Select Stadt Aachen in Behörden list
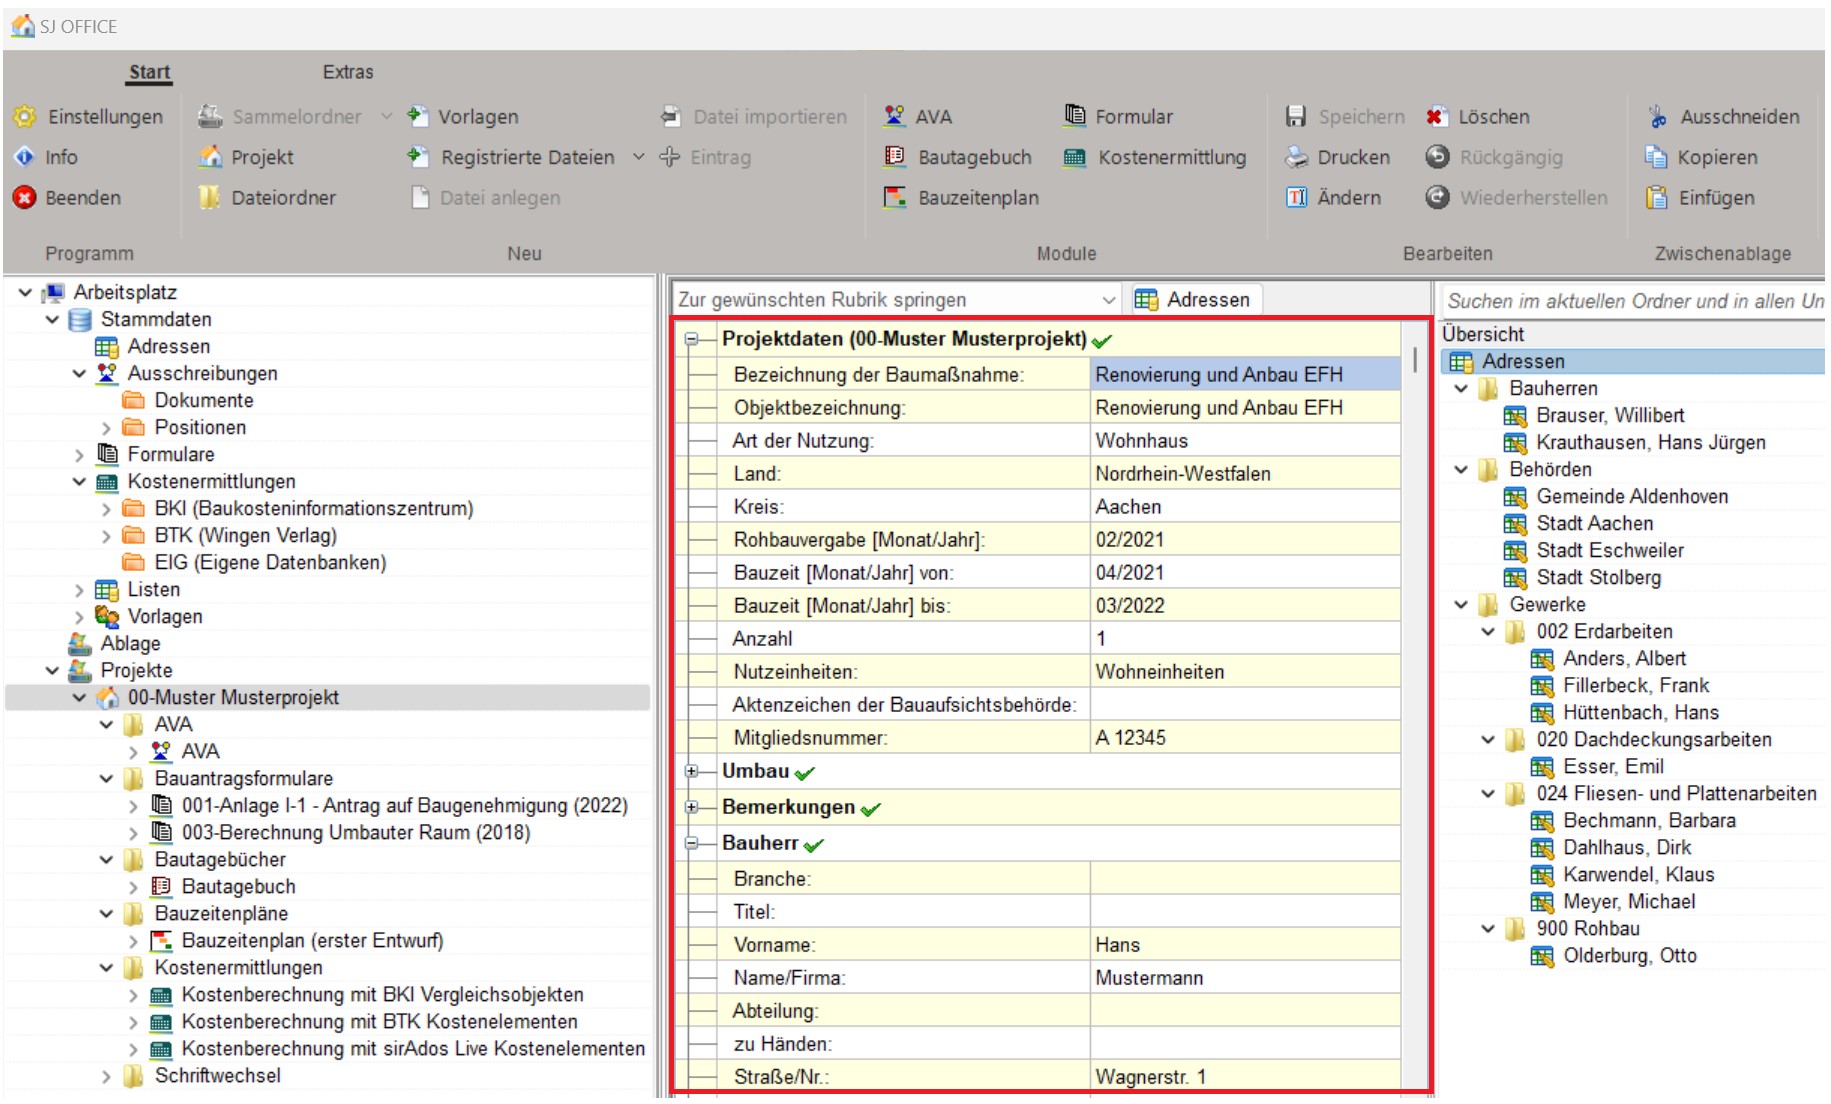The image size is (1831, 1104). [1594, 524]
